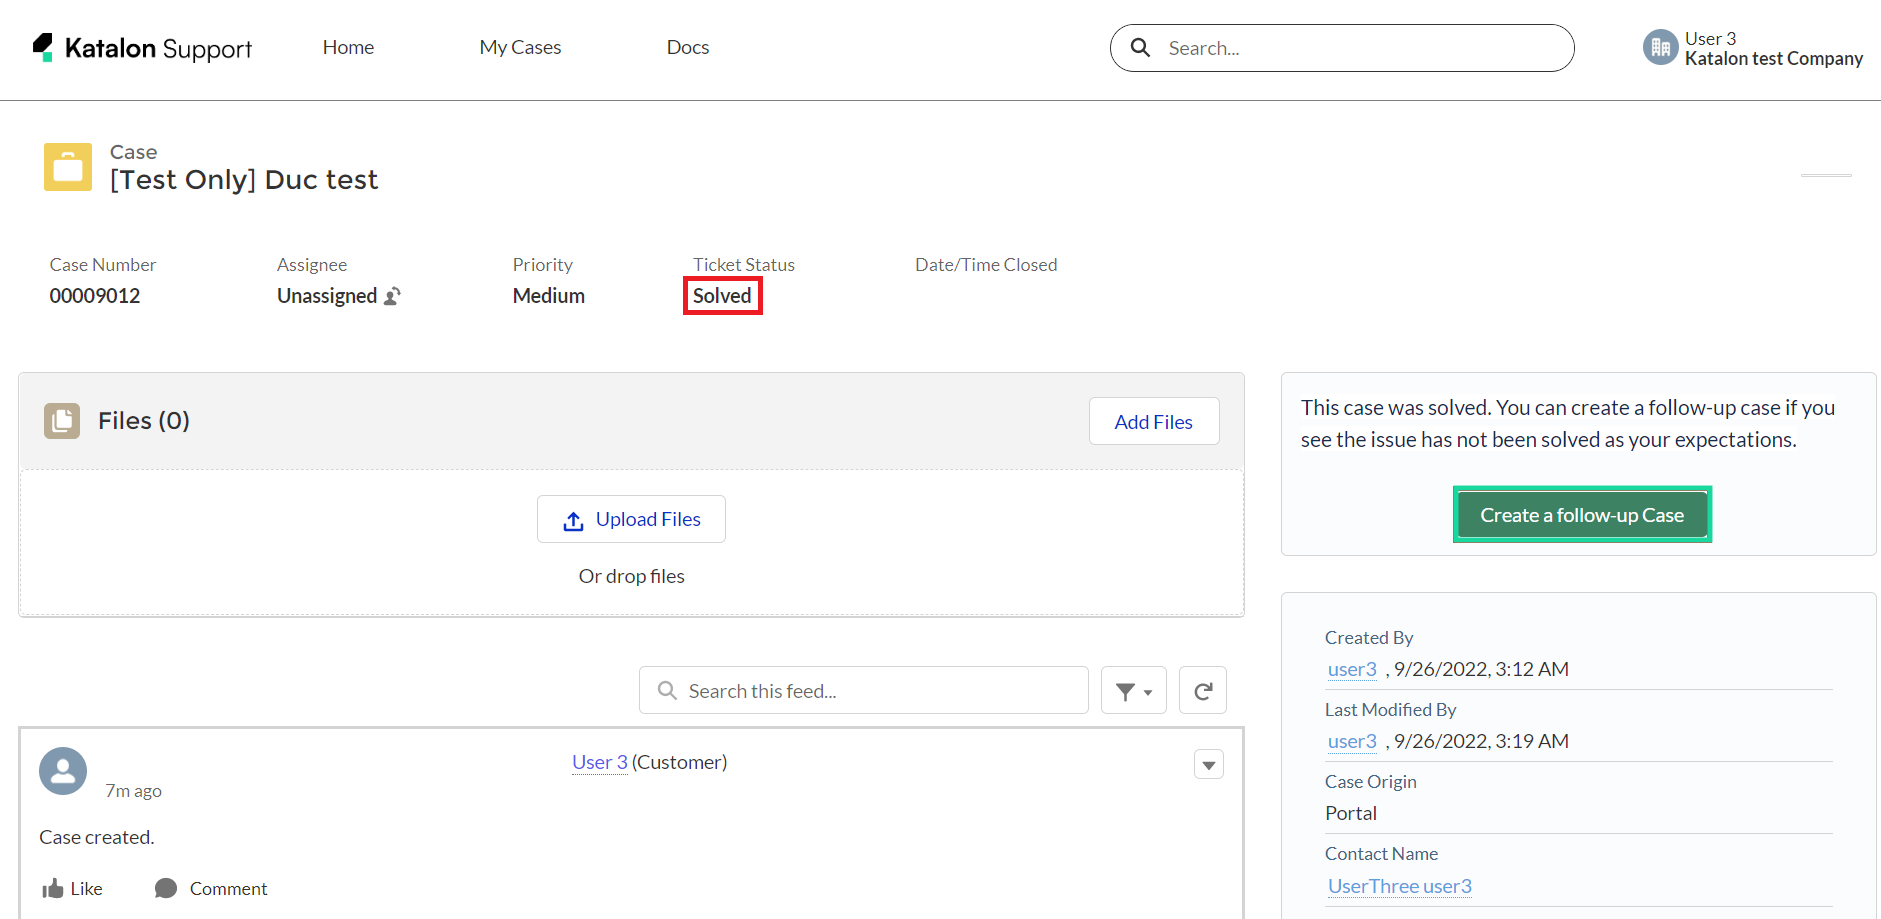Open the Docs menu item
Screen dimensions: 1881x919
(x=688, y=47)
